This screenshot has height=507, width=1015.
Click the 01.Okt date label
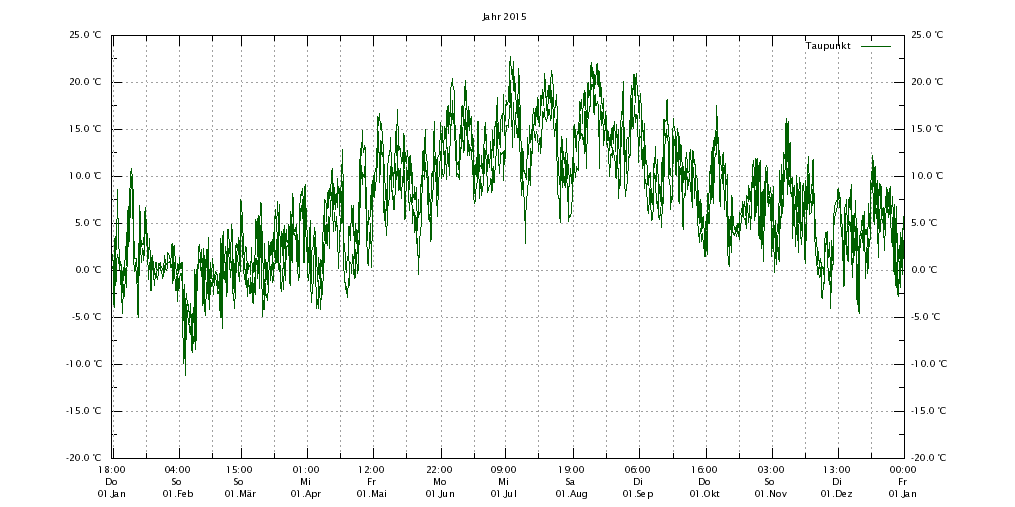tap(704, 494)
